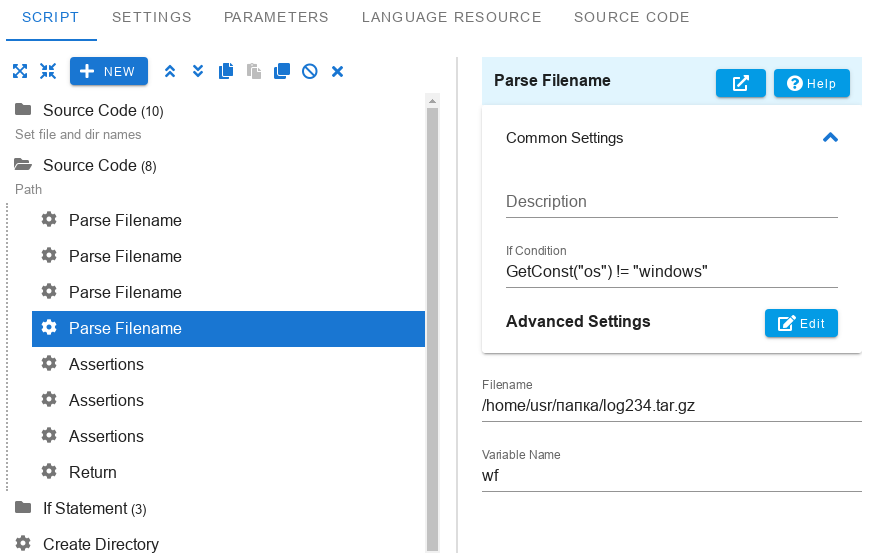Move command down with double chevron

[x=197, y=71]
